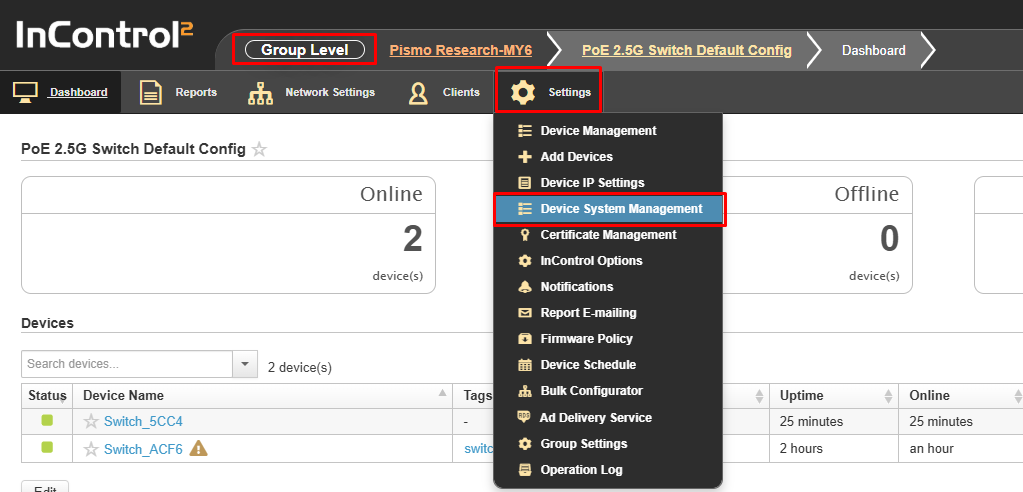The width and height of the screenshot is (1023, 492).
Task: Star the PoE 2.5G Switch Default Config group
Action: [x=259, y=149]
